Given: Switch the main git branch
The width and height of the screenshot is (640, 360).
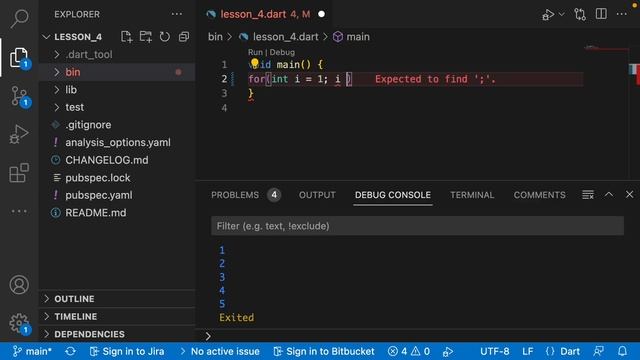Looking at the screenshot, I should point(32,351).
